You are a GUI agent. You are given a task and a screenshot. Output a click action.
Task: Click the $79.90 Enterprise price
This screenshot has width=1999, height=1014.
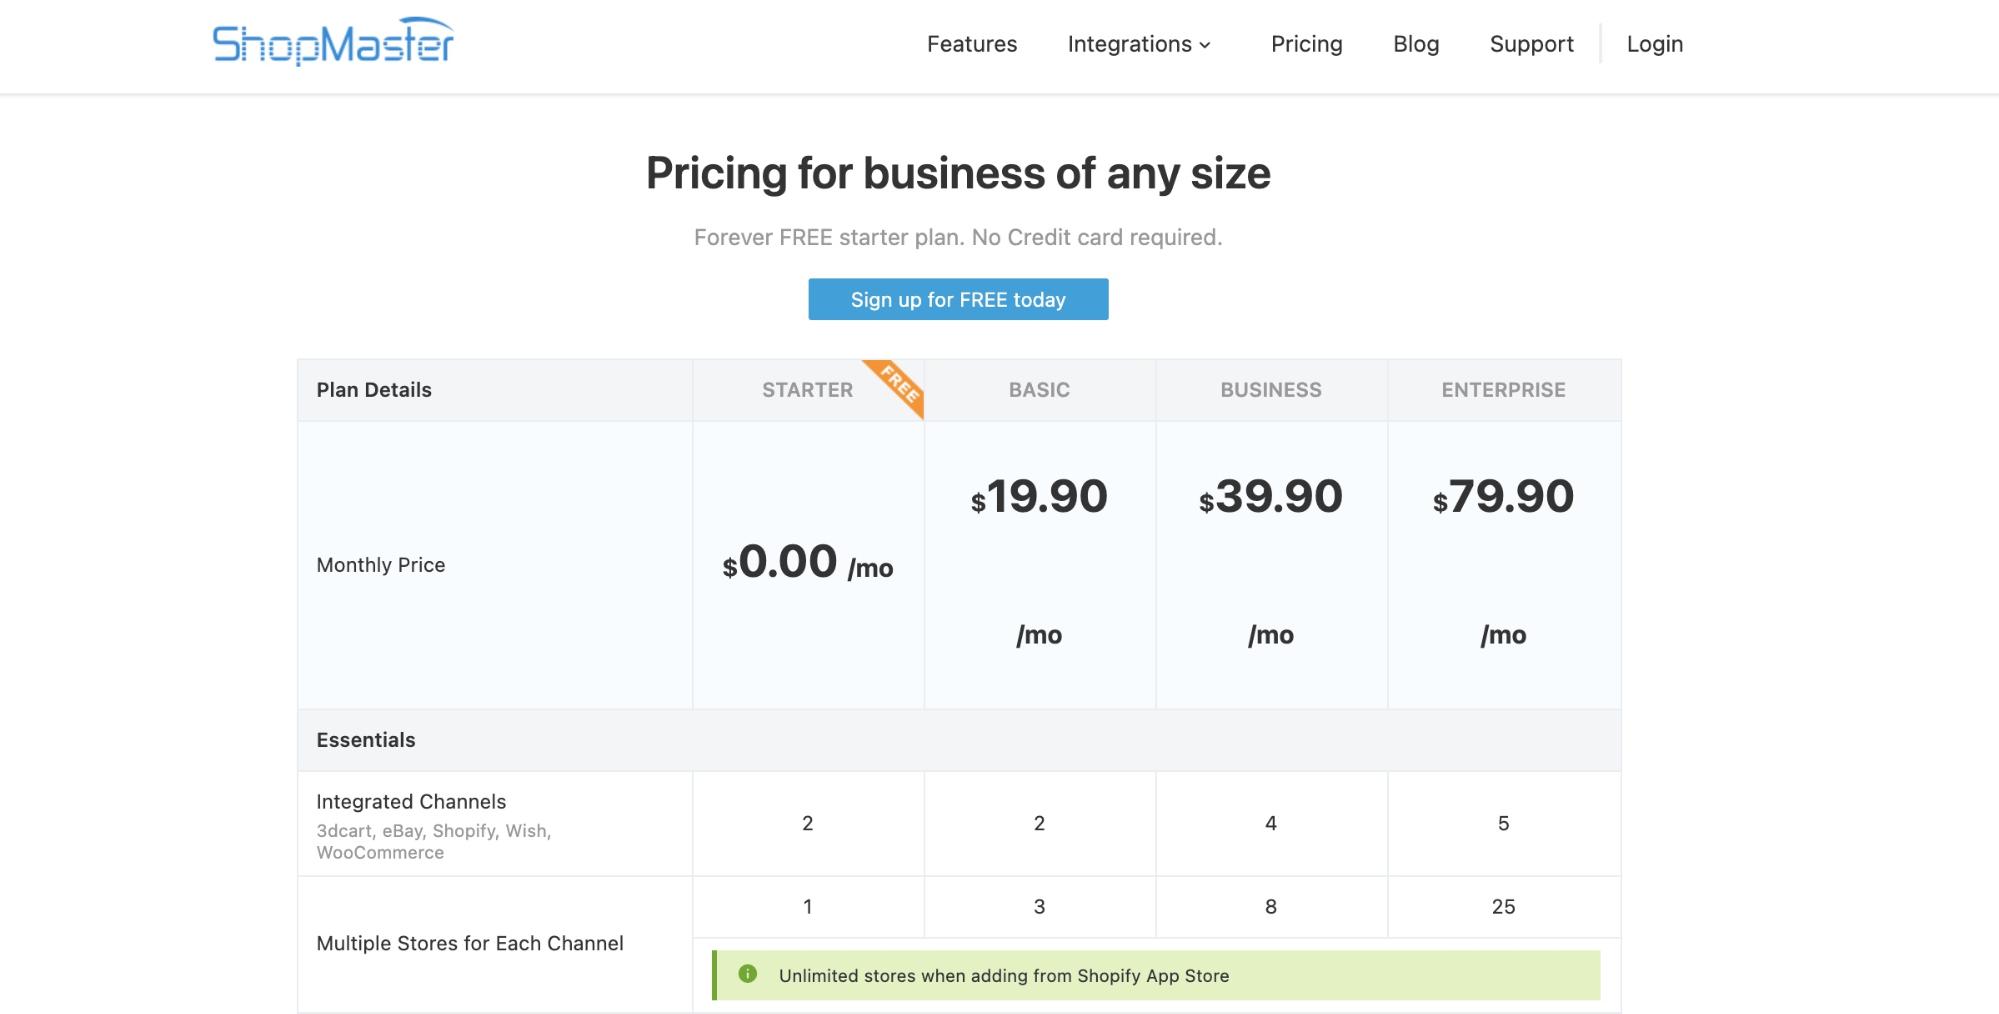coord(1503,497)
